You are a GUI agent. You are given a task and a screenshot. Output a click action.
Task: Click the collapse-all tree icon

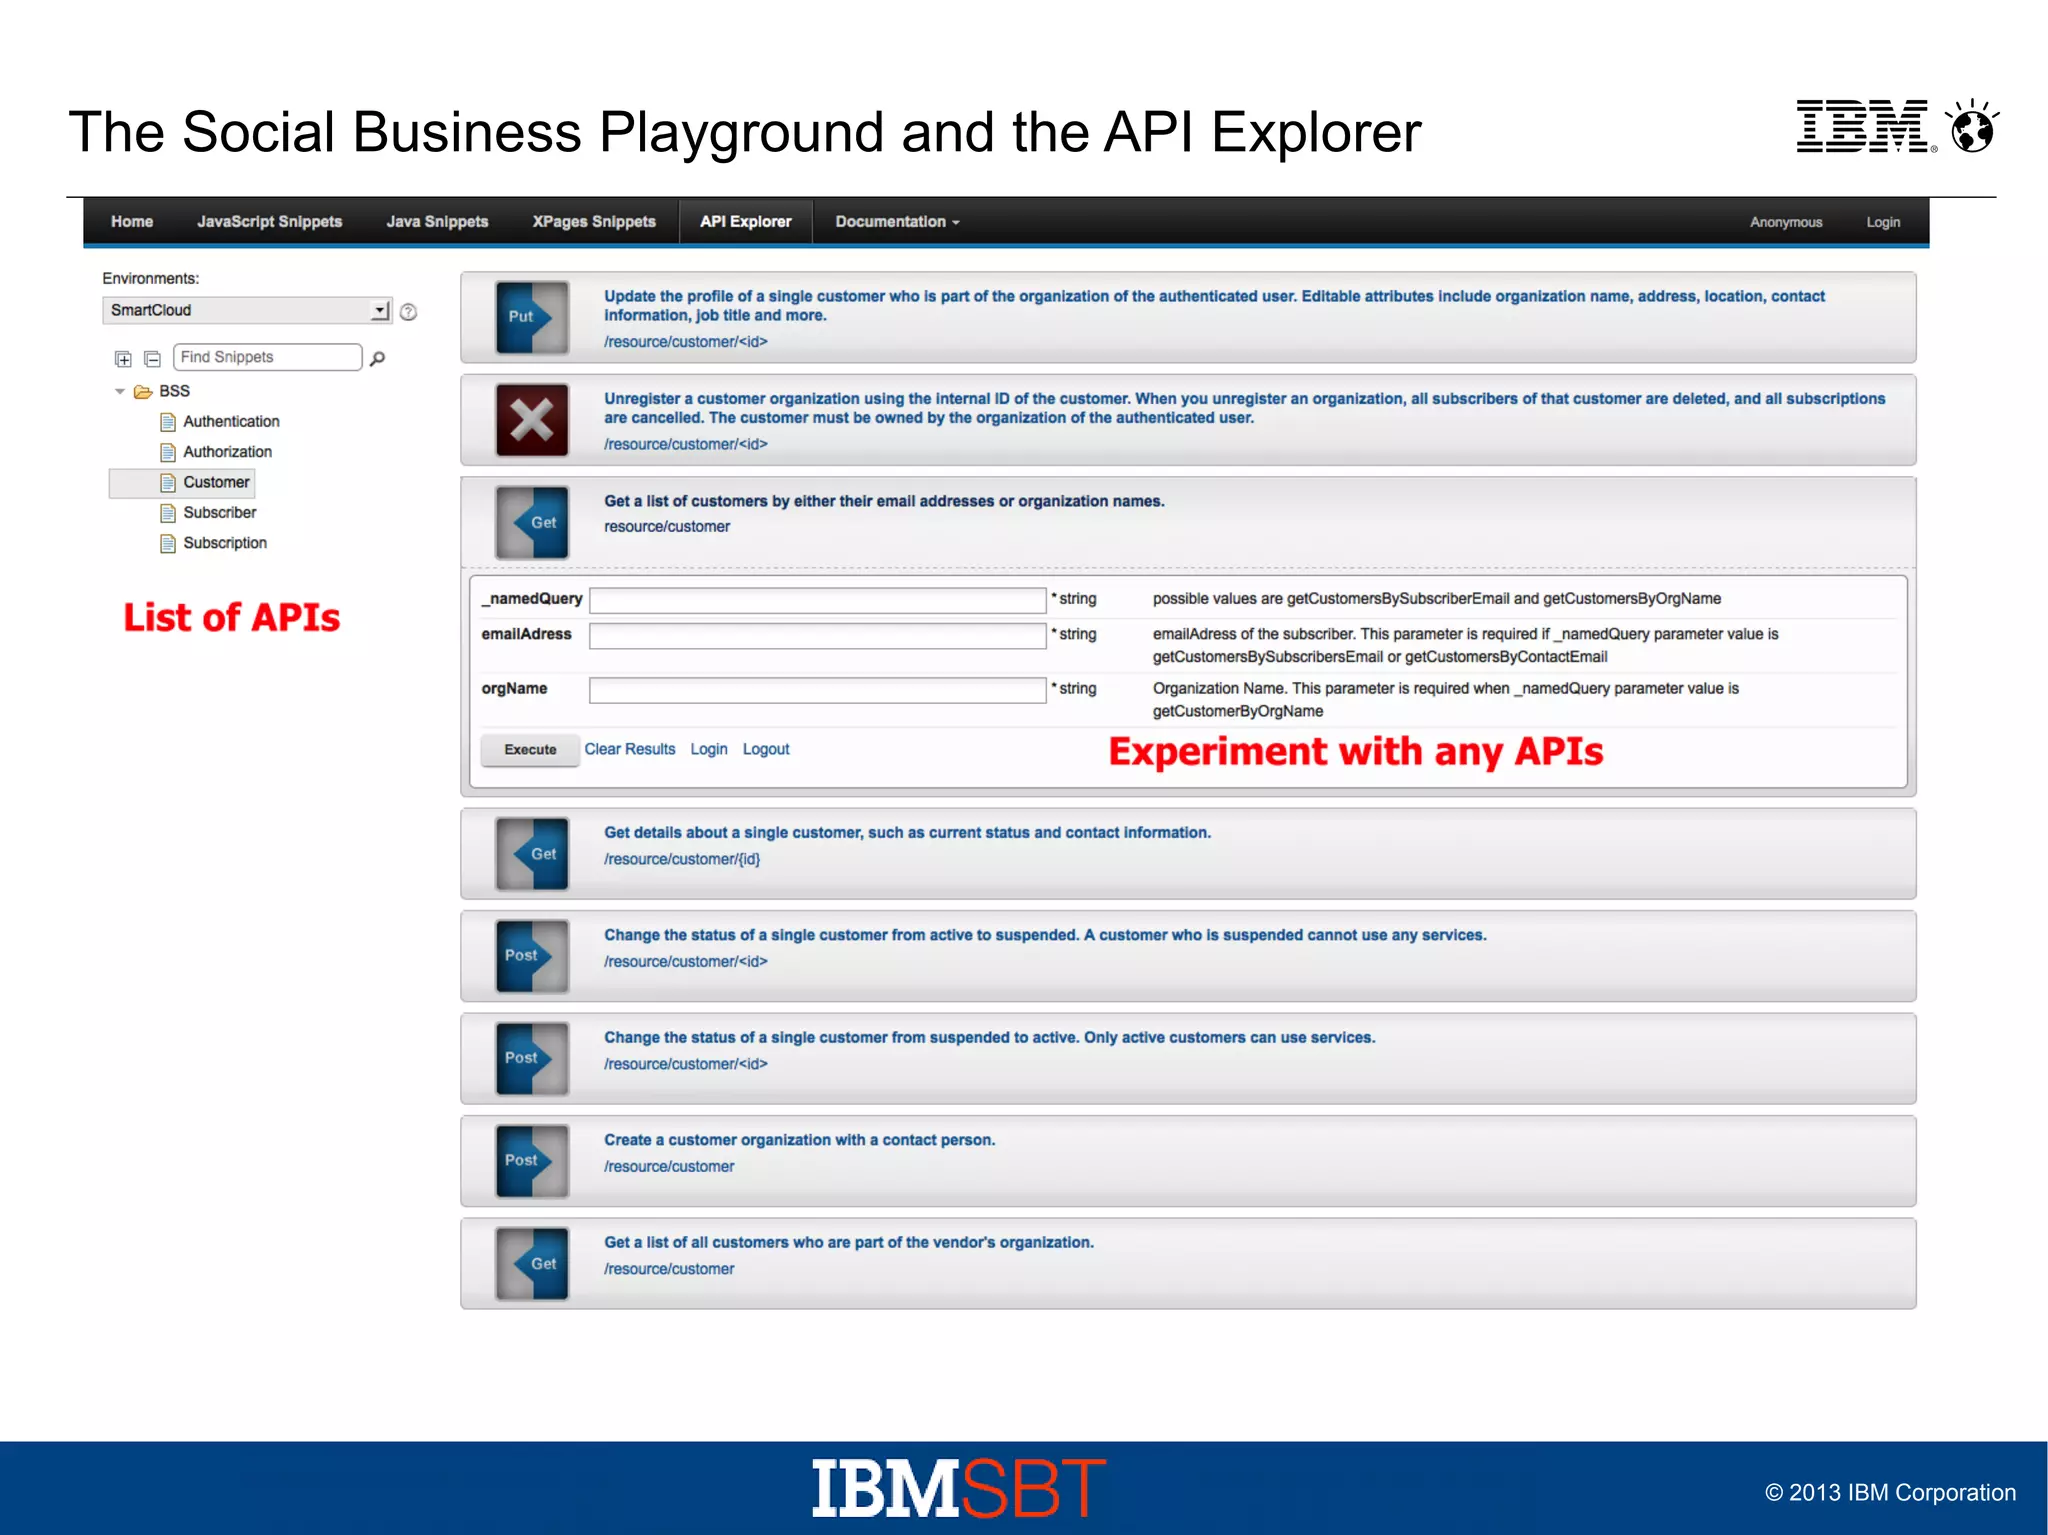[x=152, y=358]
